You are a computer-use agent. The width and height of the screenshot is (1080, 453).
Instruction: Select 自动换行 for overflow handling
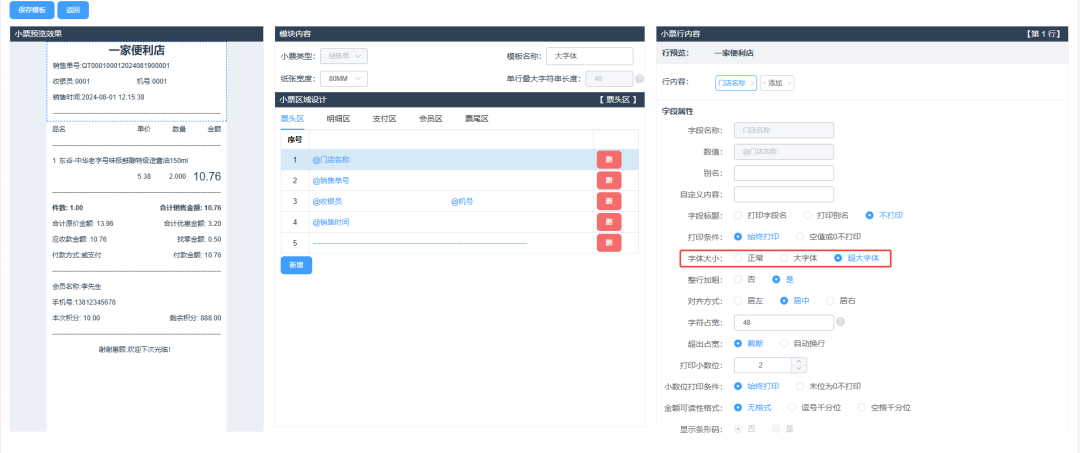786,343
